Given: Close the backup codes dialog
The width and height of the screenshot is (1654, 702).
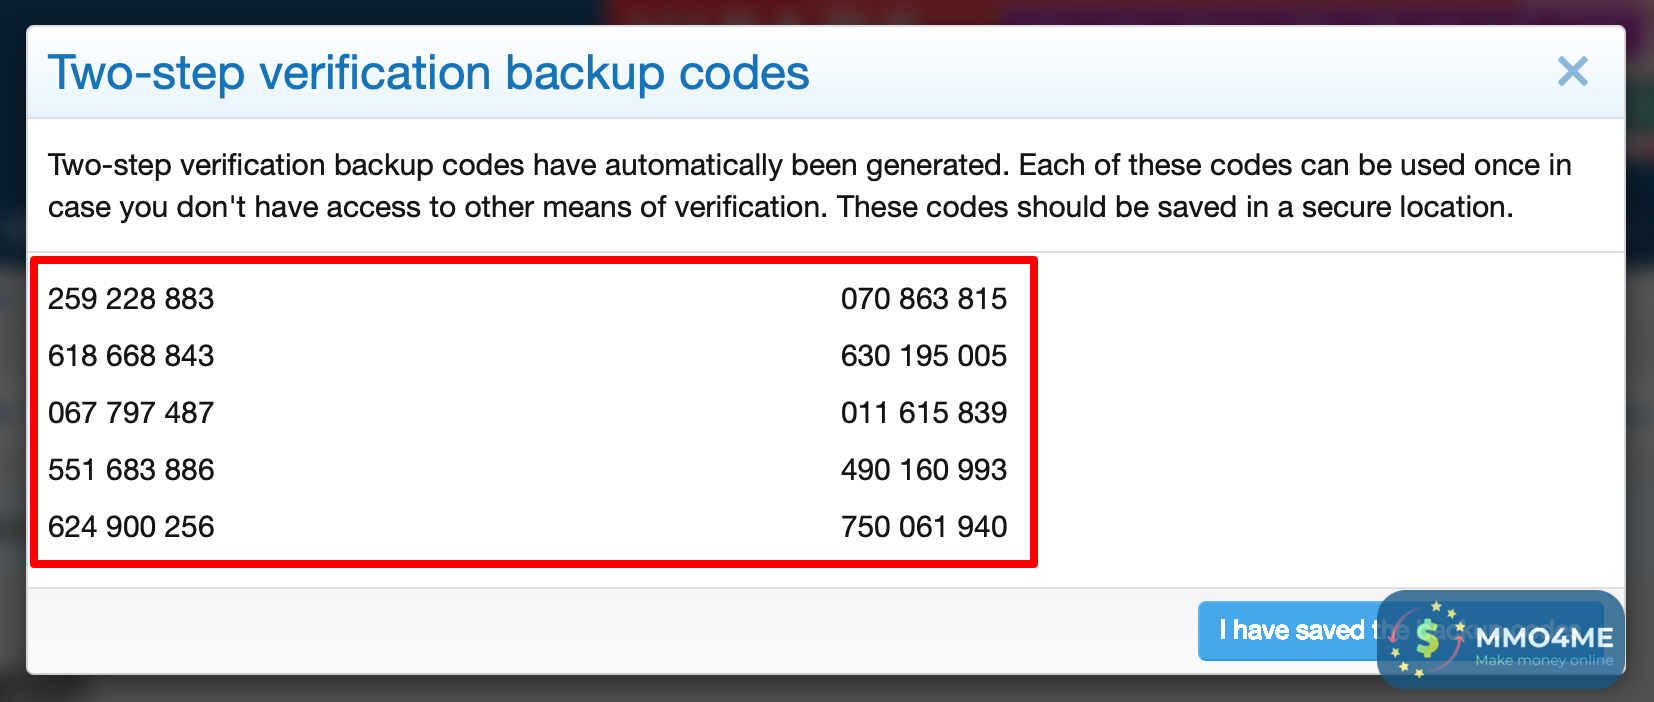Looking at the screenshot, I should click(1572, 71).
